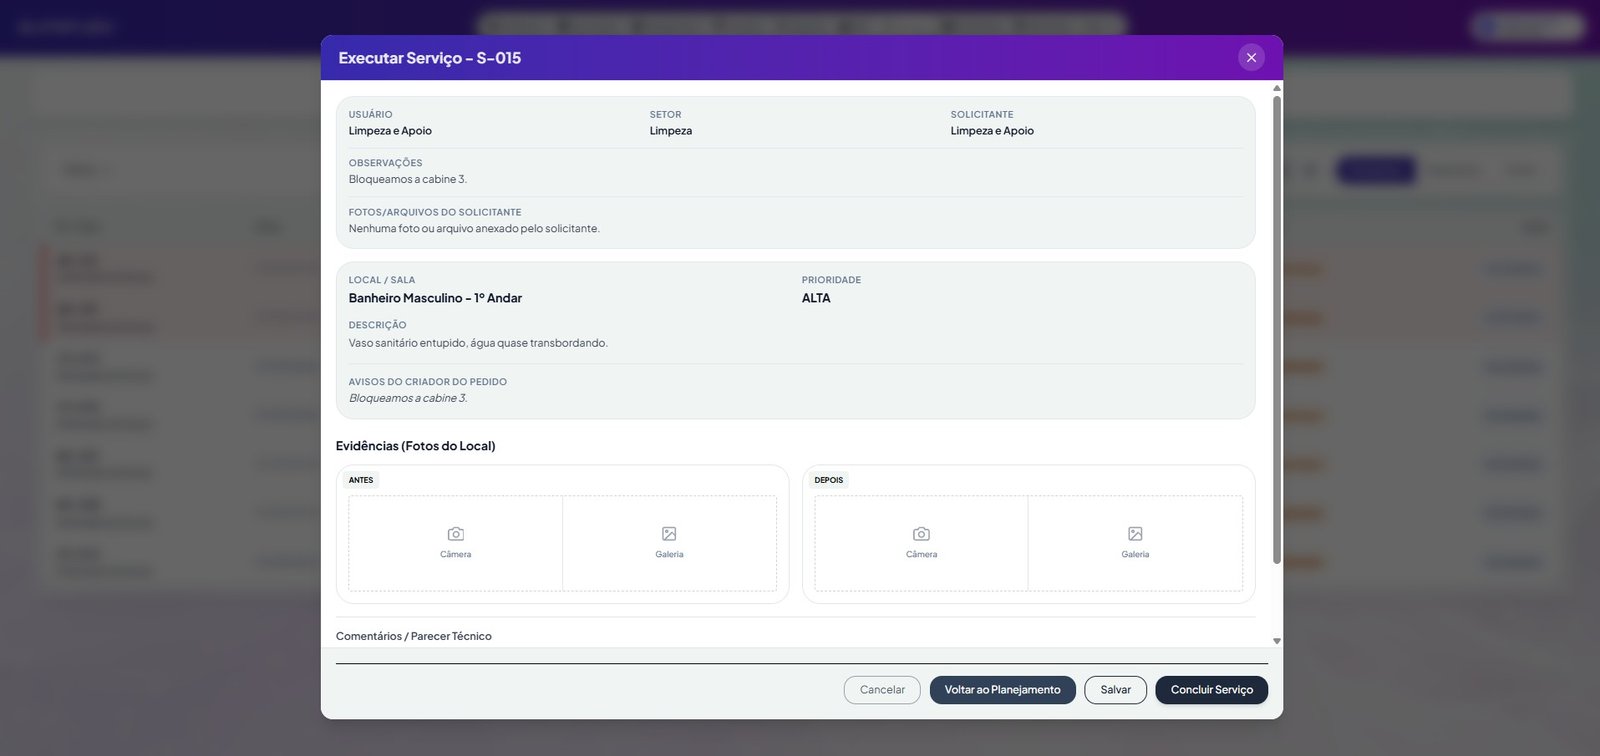Open the camera for the Antes photo

pos(456,543)
